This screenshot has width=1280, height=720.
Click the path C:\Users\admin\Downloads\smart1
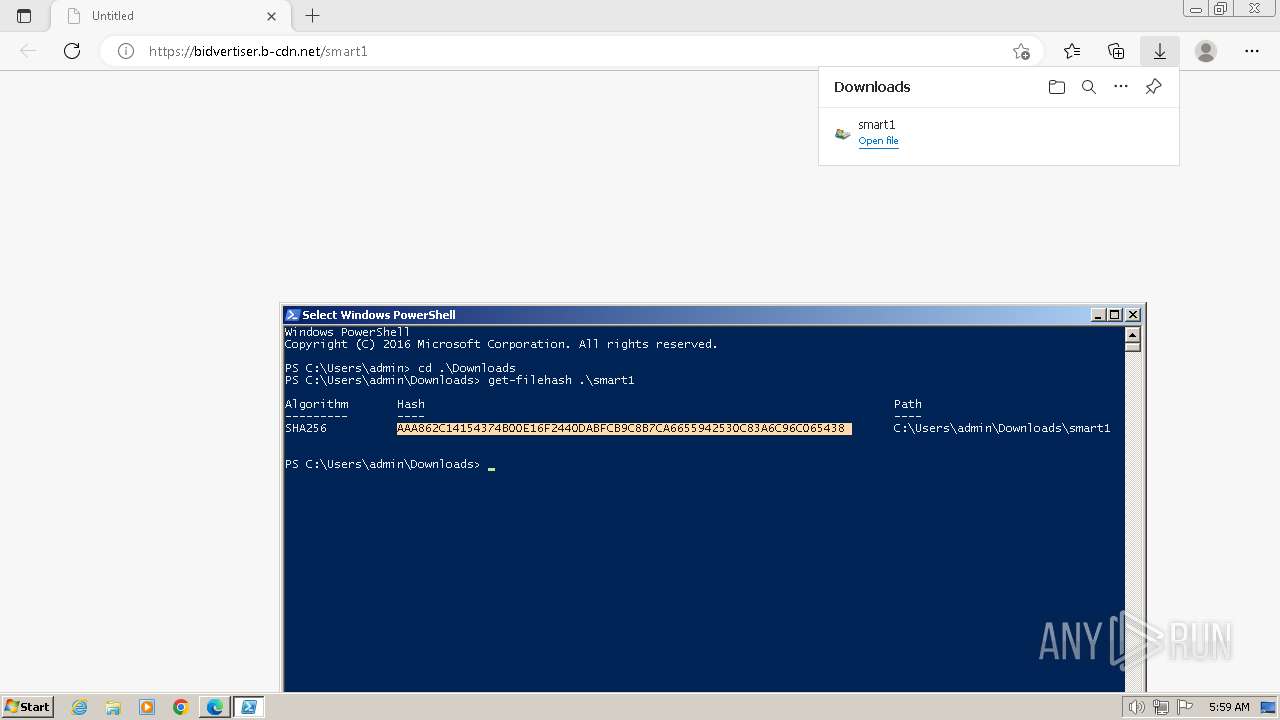1002,428
